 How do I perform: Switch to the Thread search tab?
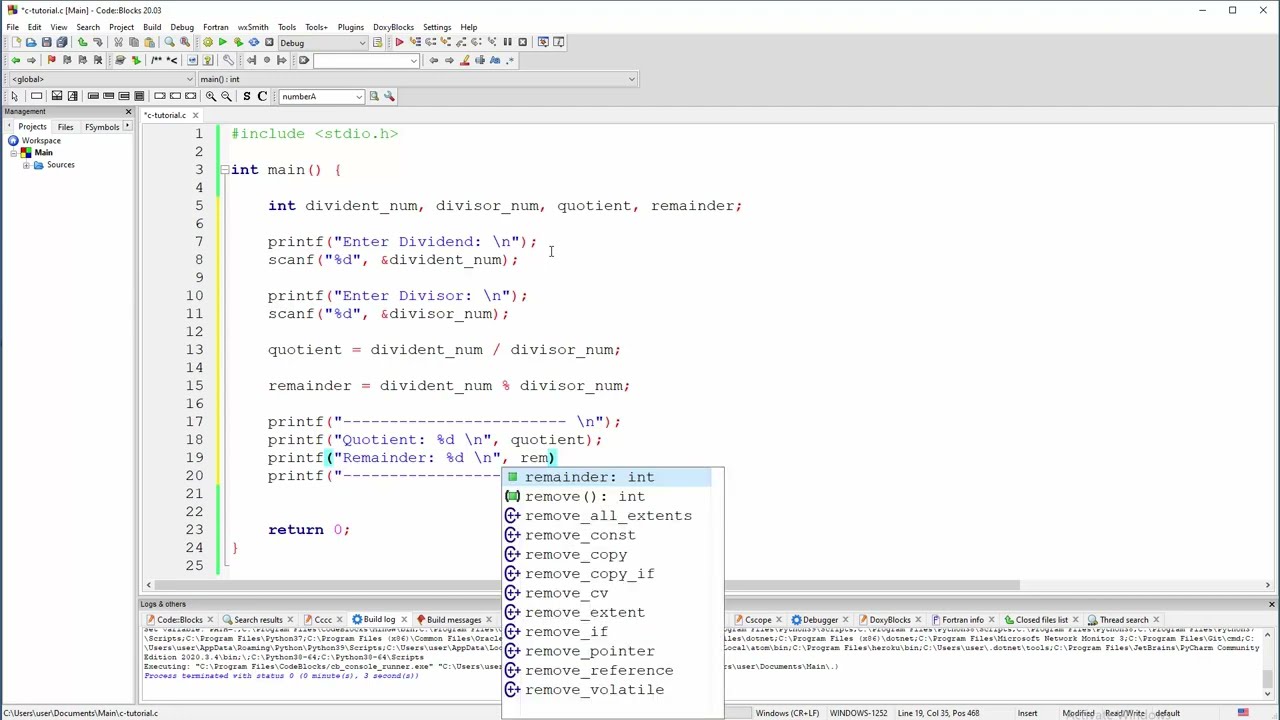(1124, 620)
